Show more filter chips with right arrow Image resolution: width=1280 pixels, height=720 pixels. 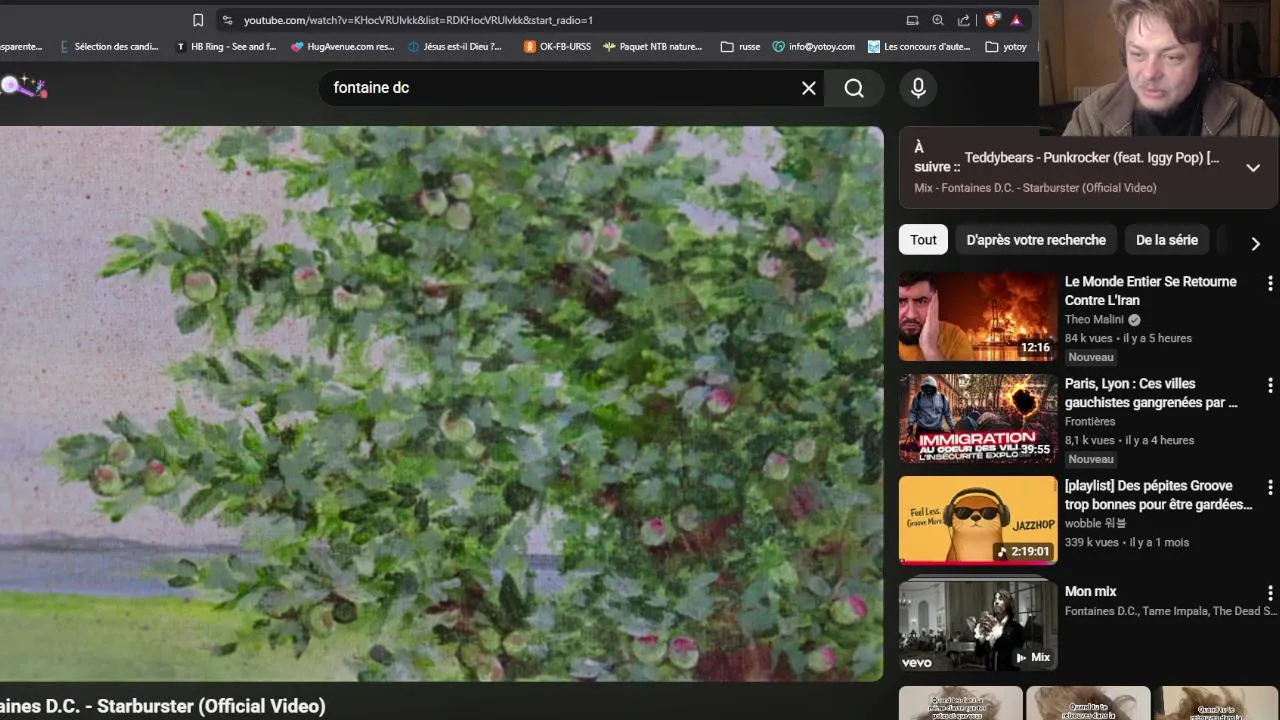[1255, 243]
